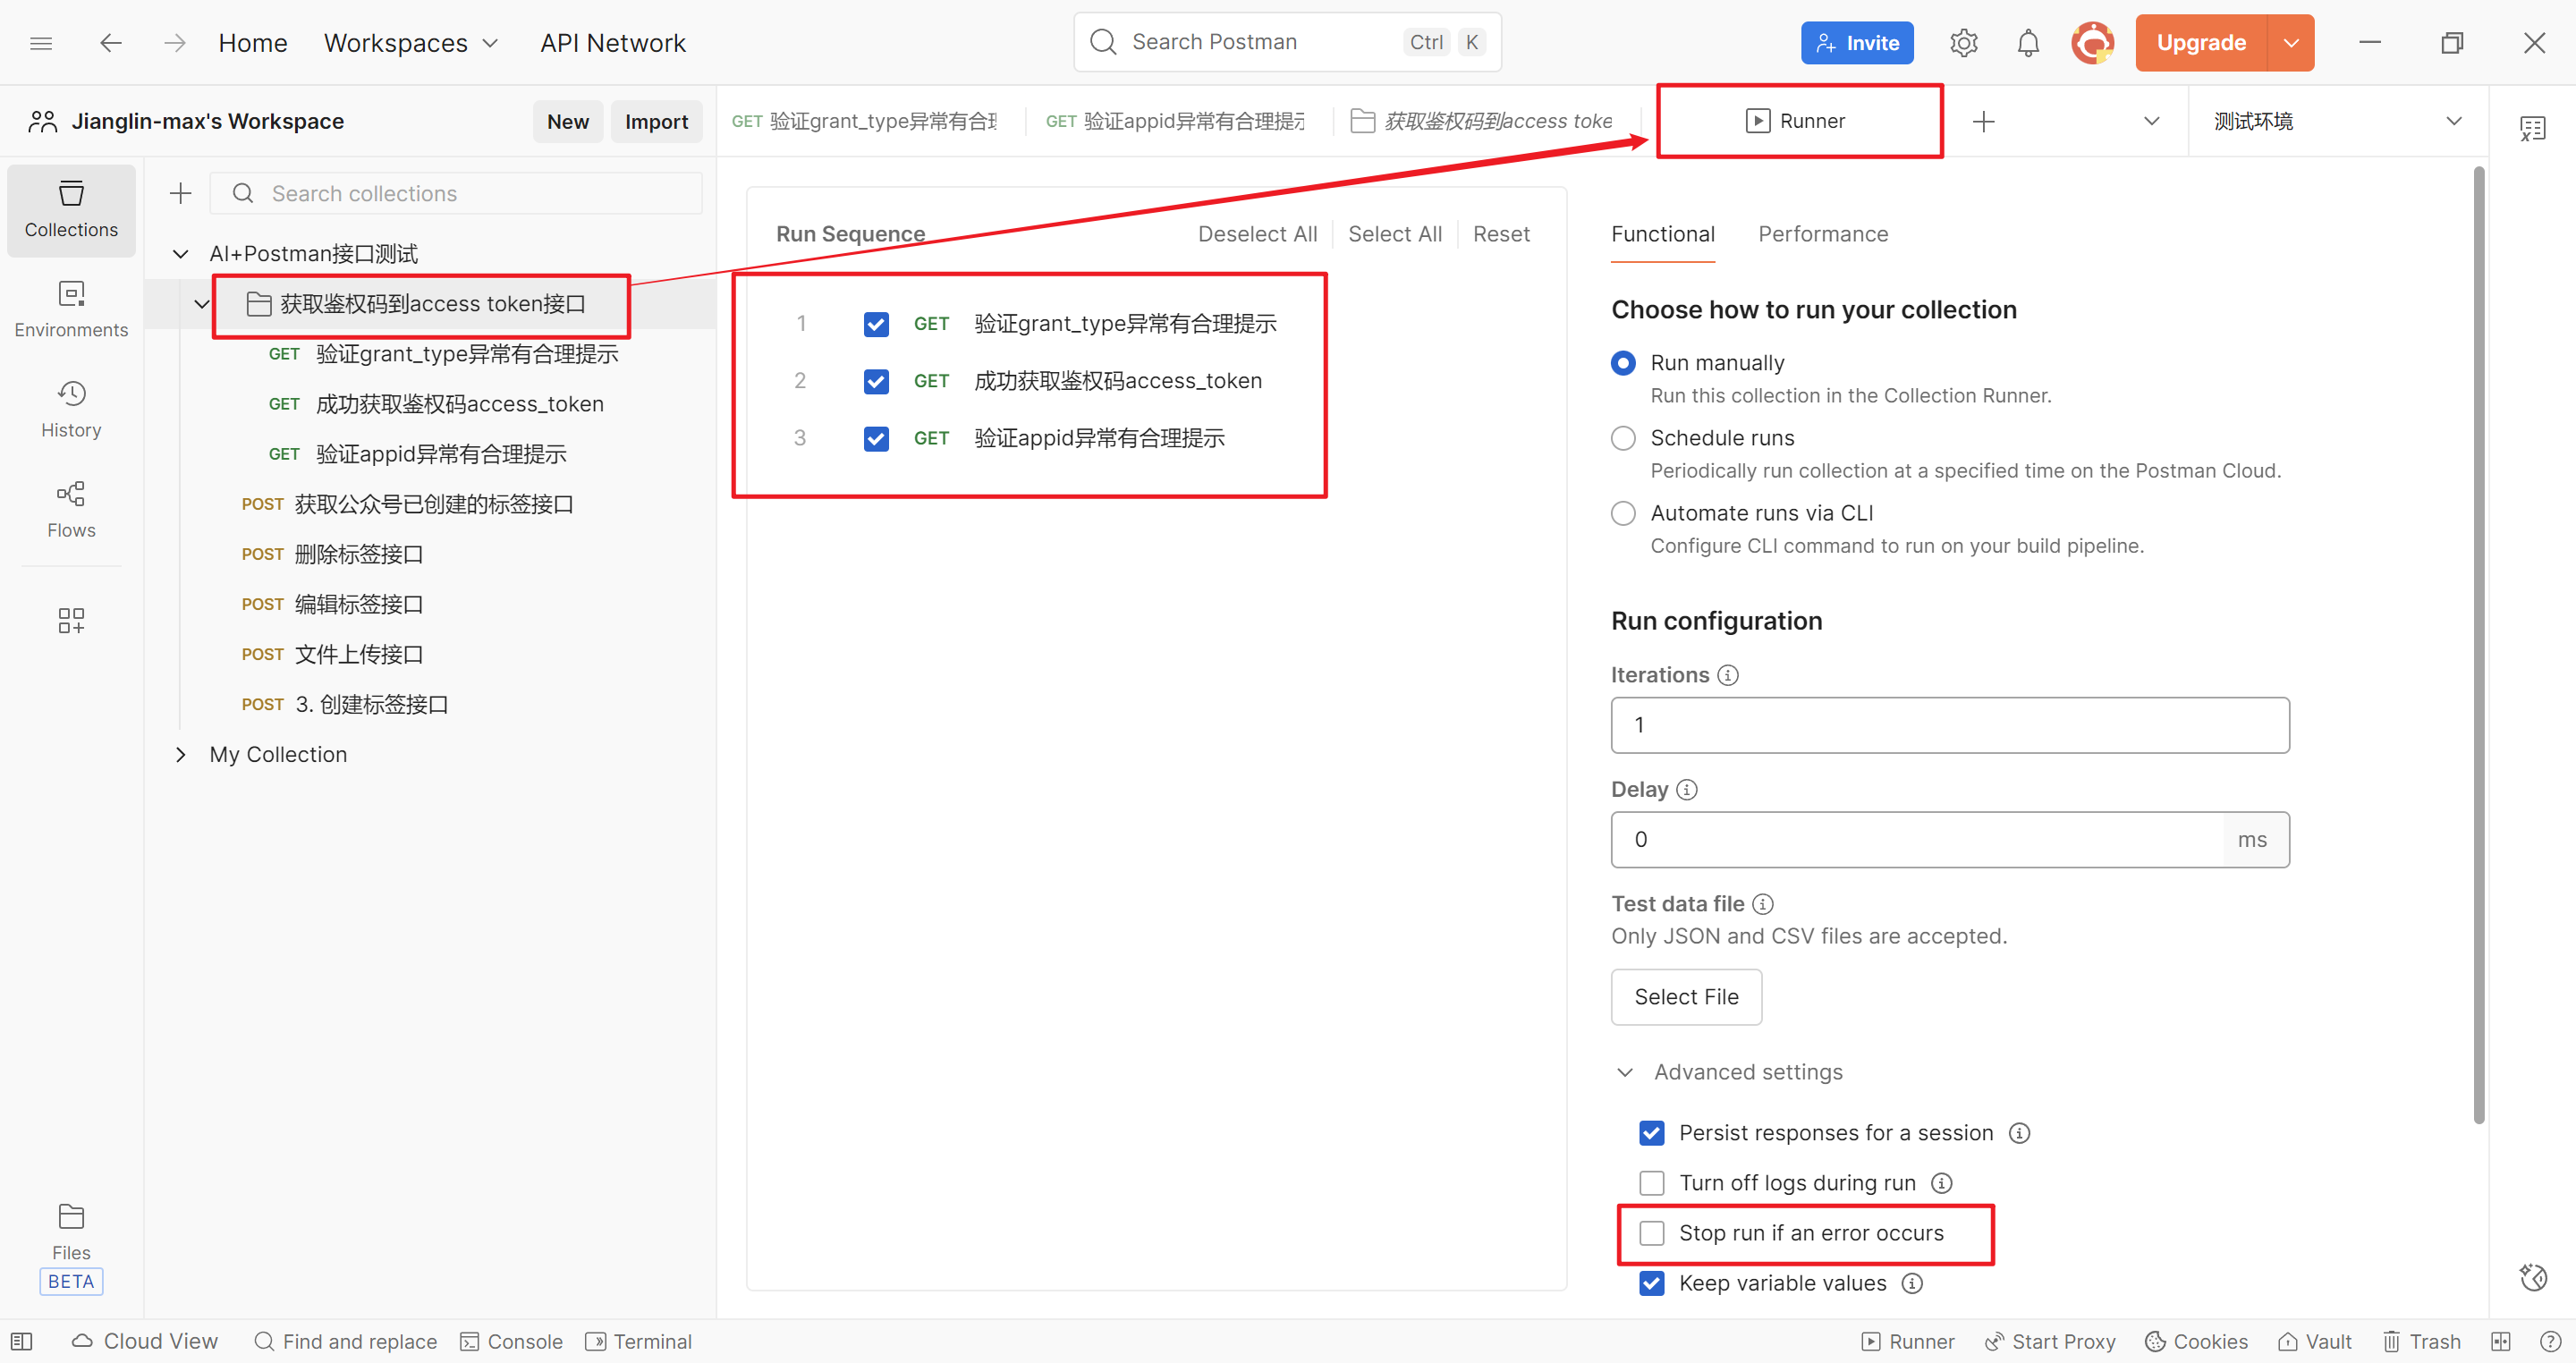Click the Invite button
Viewport: 2576px width, 1363px height.
[1857, 43]
